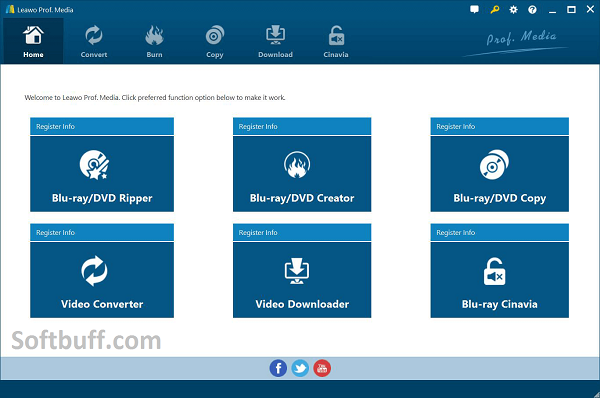Screen dimensions: 600x398
Task: Click the help question mark icon
Action: coord(532,10)
